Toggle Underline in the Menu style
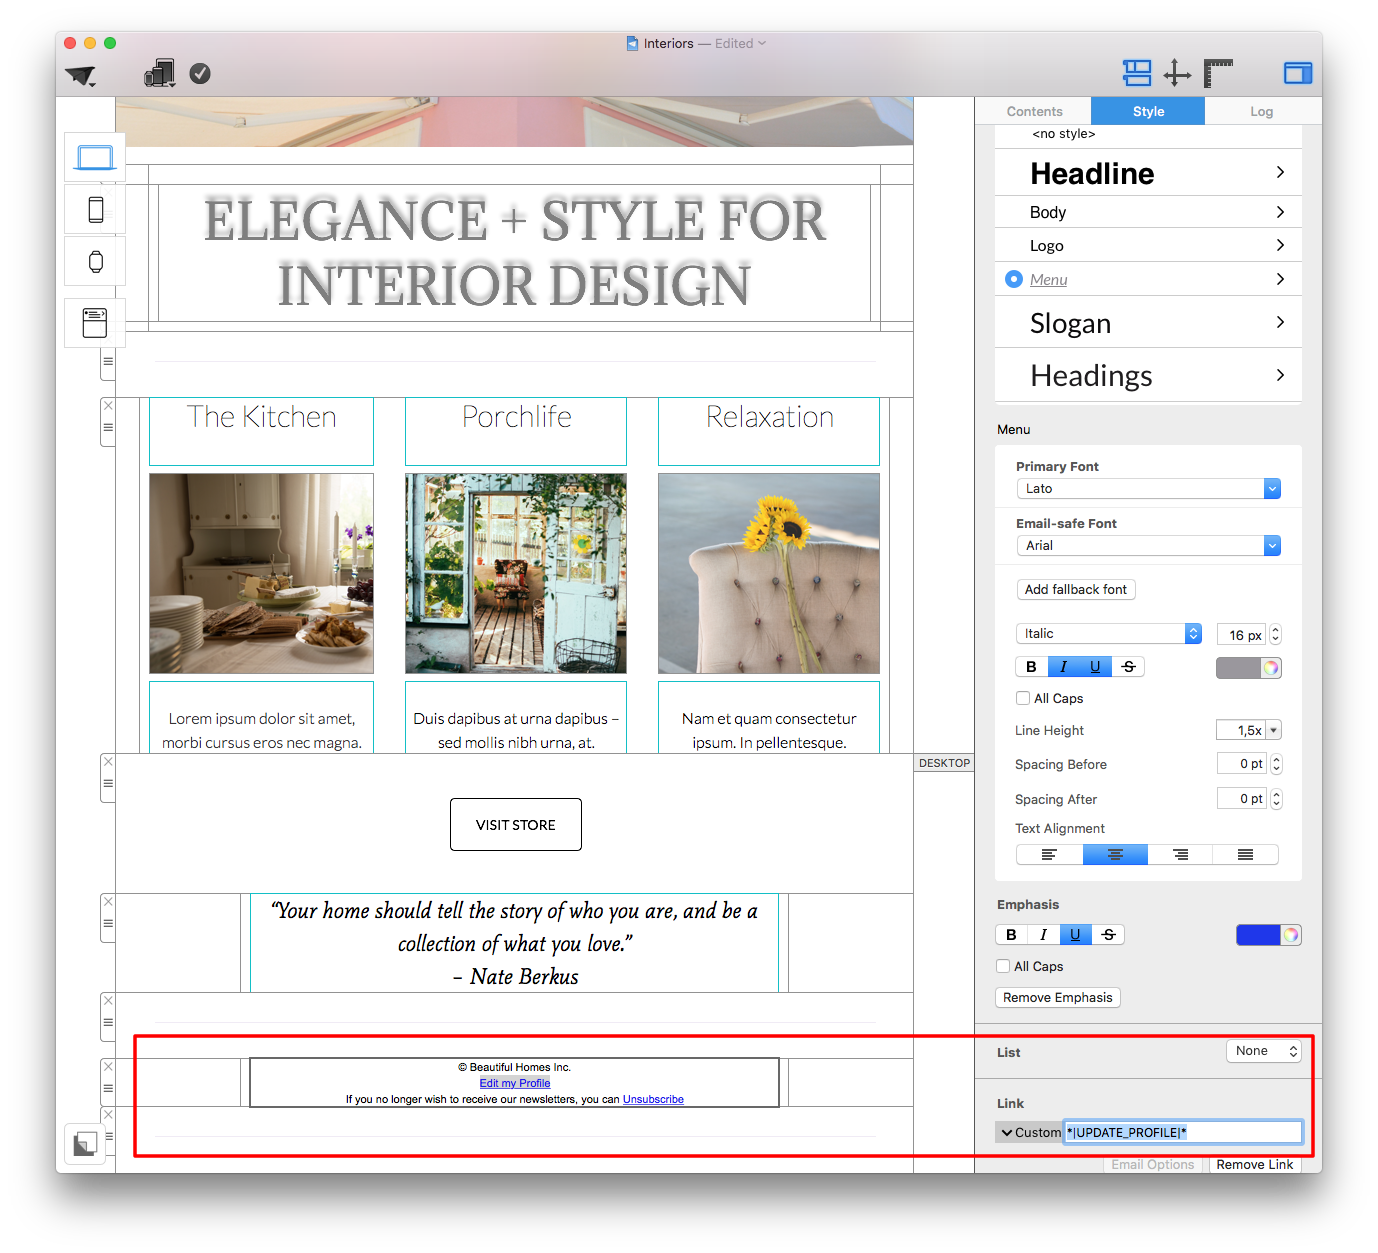The image size is (1378, 1253). click(1095, 667)
